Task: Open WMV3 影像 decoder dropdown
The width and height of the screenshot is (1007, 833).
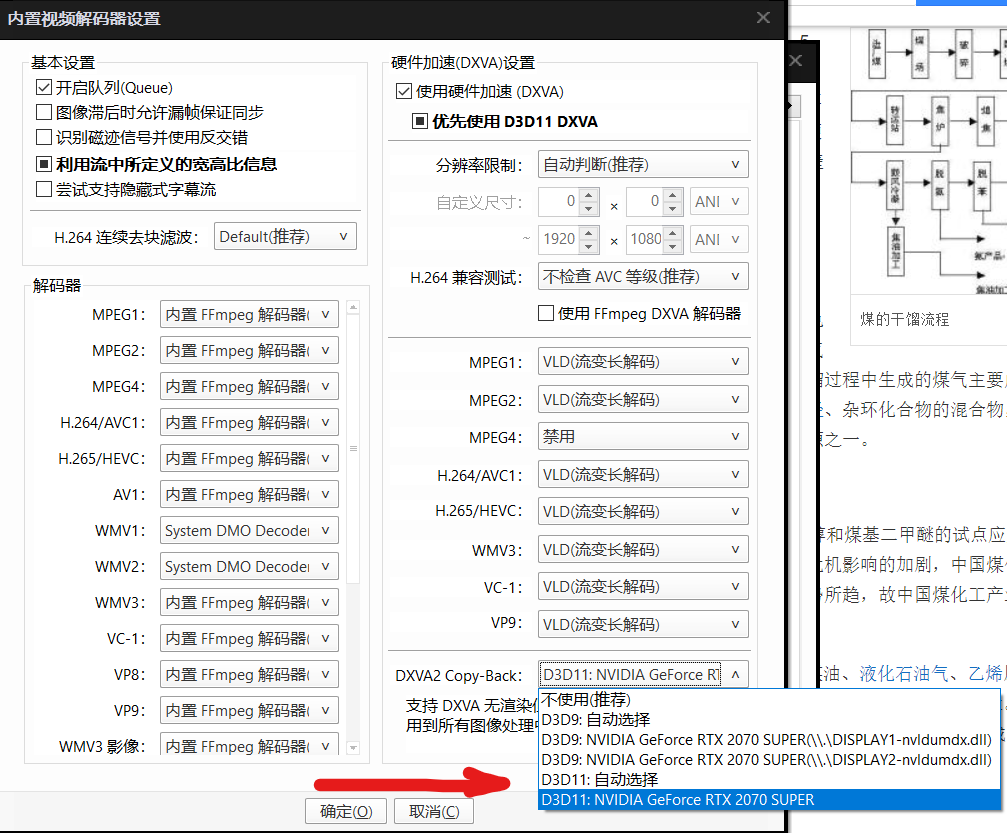Action: [x=249, y=746]
